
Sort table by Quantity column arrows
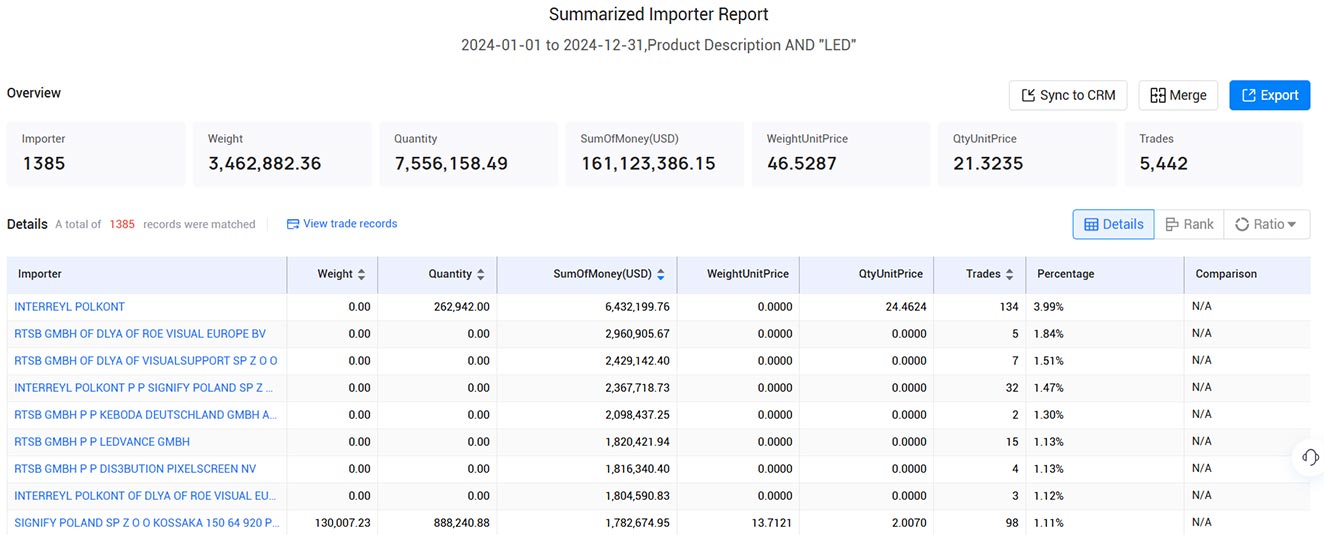click(x=480, y=274)
